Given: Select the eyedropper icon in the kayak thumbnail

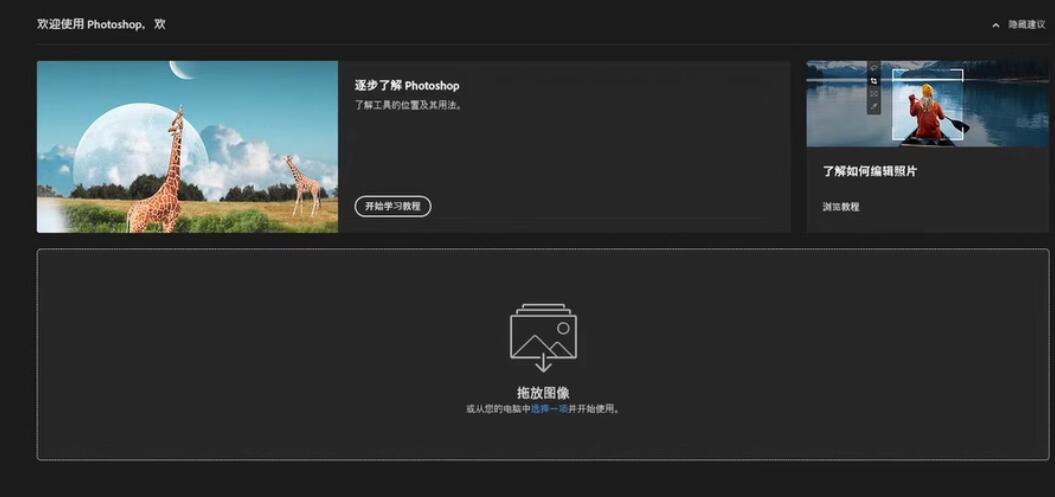Looking at the screenshot, I should [874, 106].
